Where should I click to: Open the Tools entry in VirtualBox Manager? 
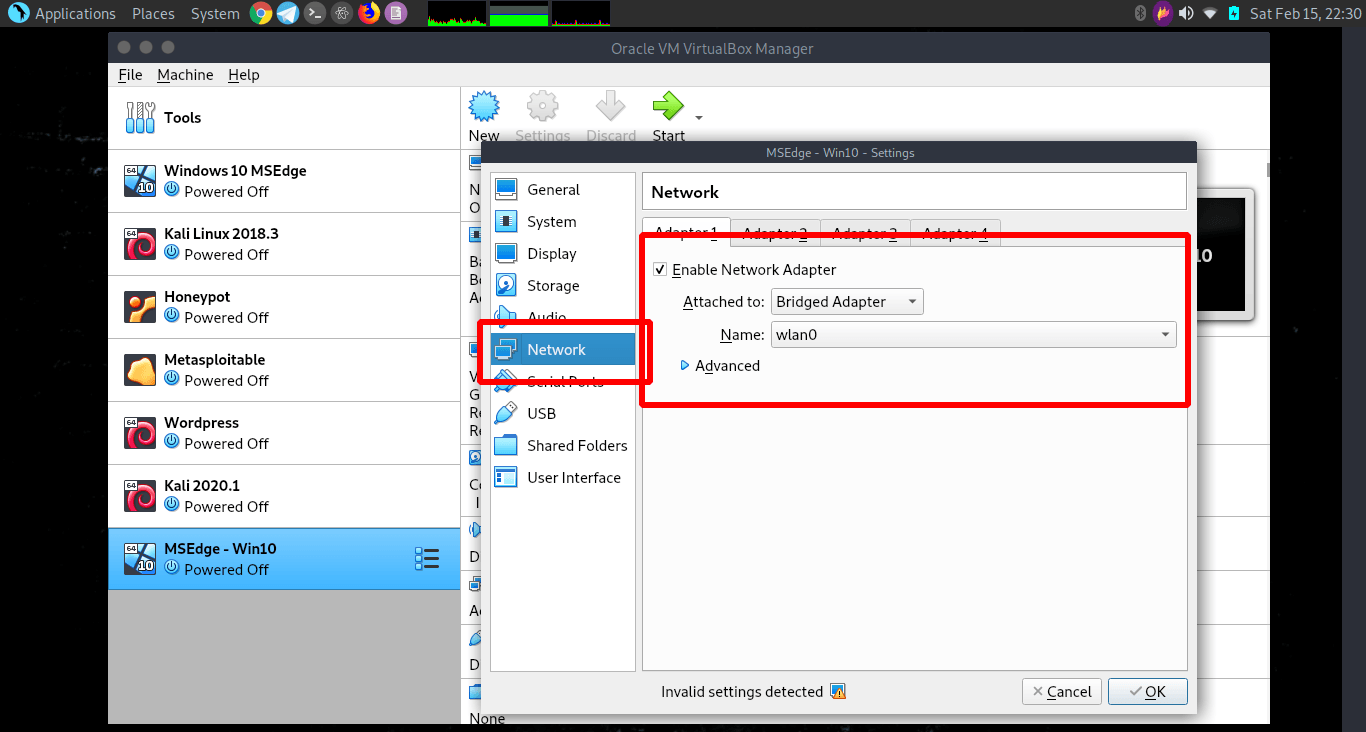284,118
